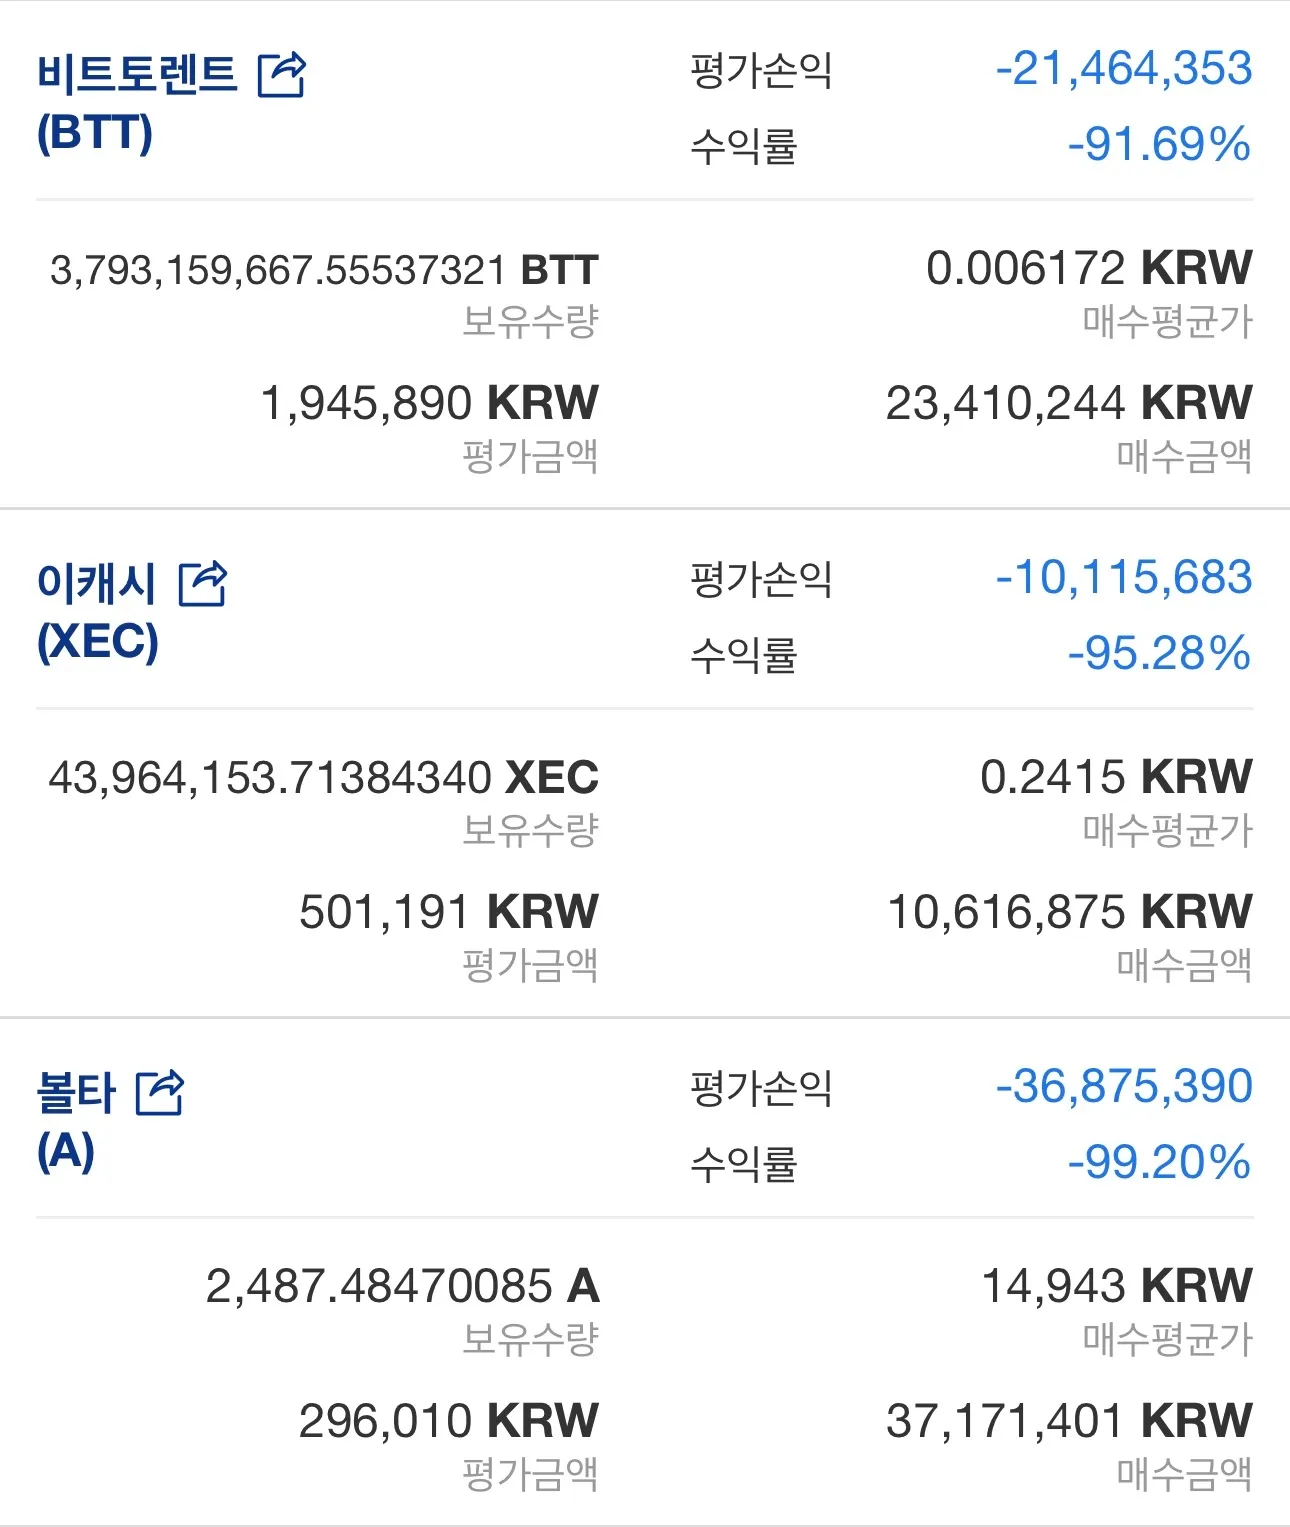This screenshot has width=1290, height=1527.
Task: Select XEC return rate -95.28%
Action: 1158,653
